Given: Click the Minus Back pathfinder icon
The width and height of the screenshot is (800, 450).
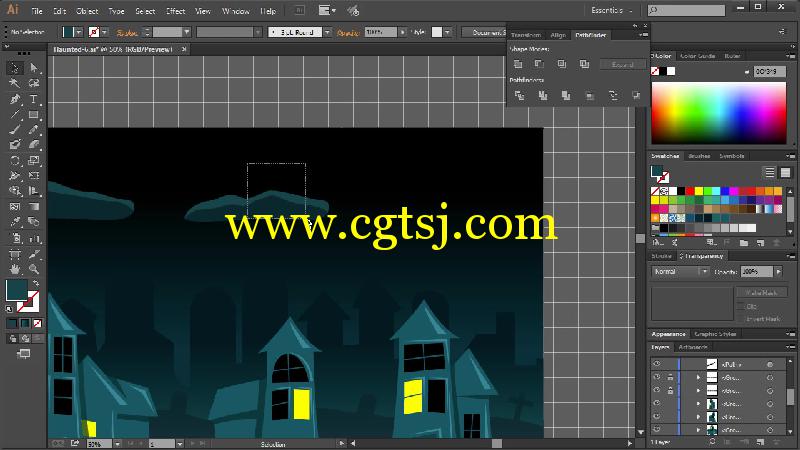Looking at the screenshot, I should pos(636,95).
